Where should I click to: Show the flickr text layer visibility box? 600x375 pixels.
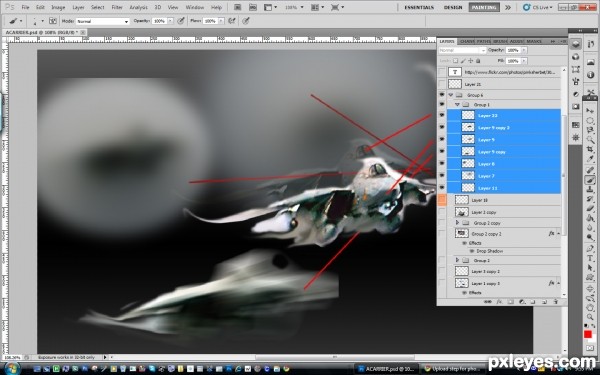tap(442, 72)
